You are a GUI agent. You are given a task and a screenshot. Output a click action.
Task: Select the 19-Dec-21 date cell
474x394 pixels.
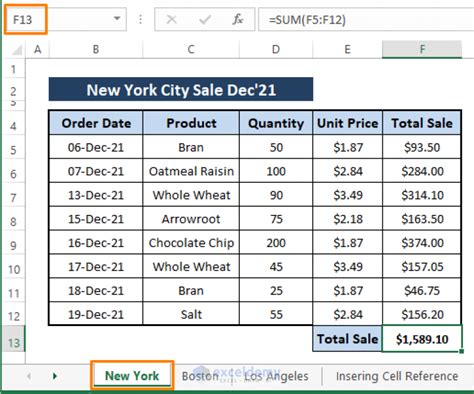[96, 314]
